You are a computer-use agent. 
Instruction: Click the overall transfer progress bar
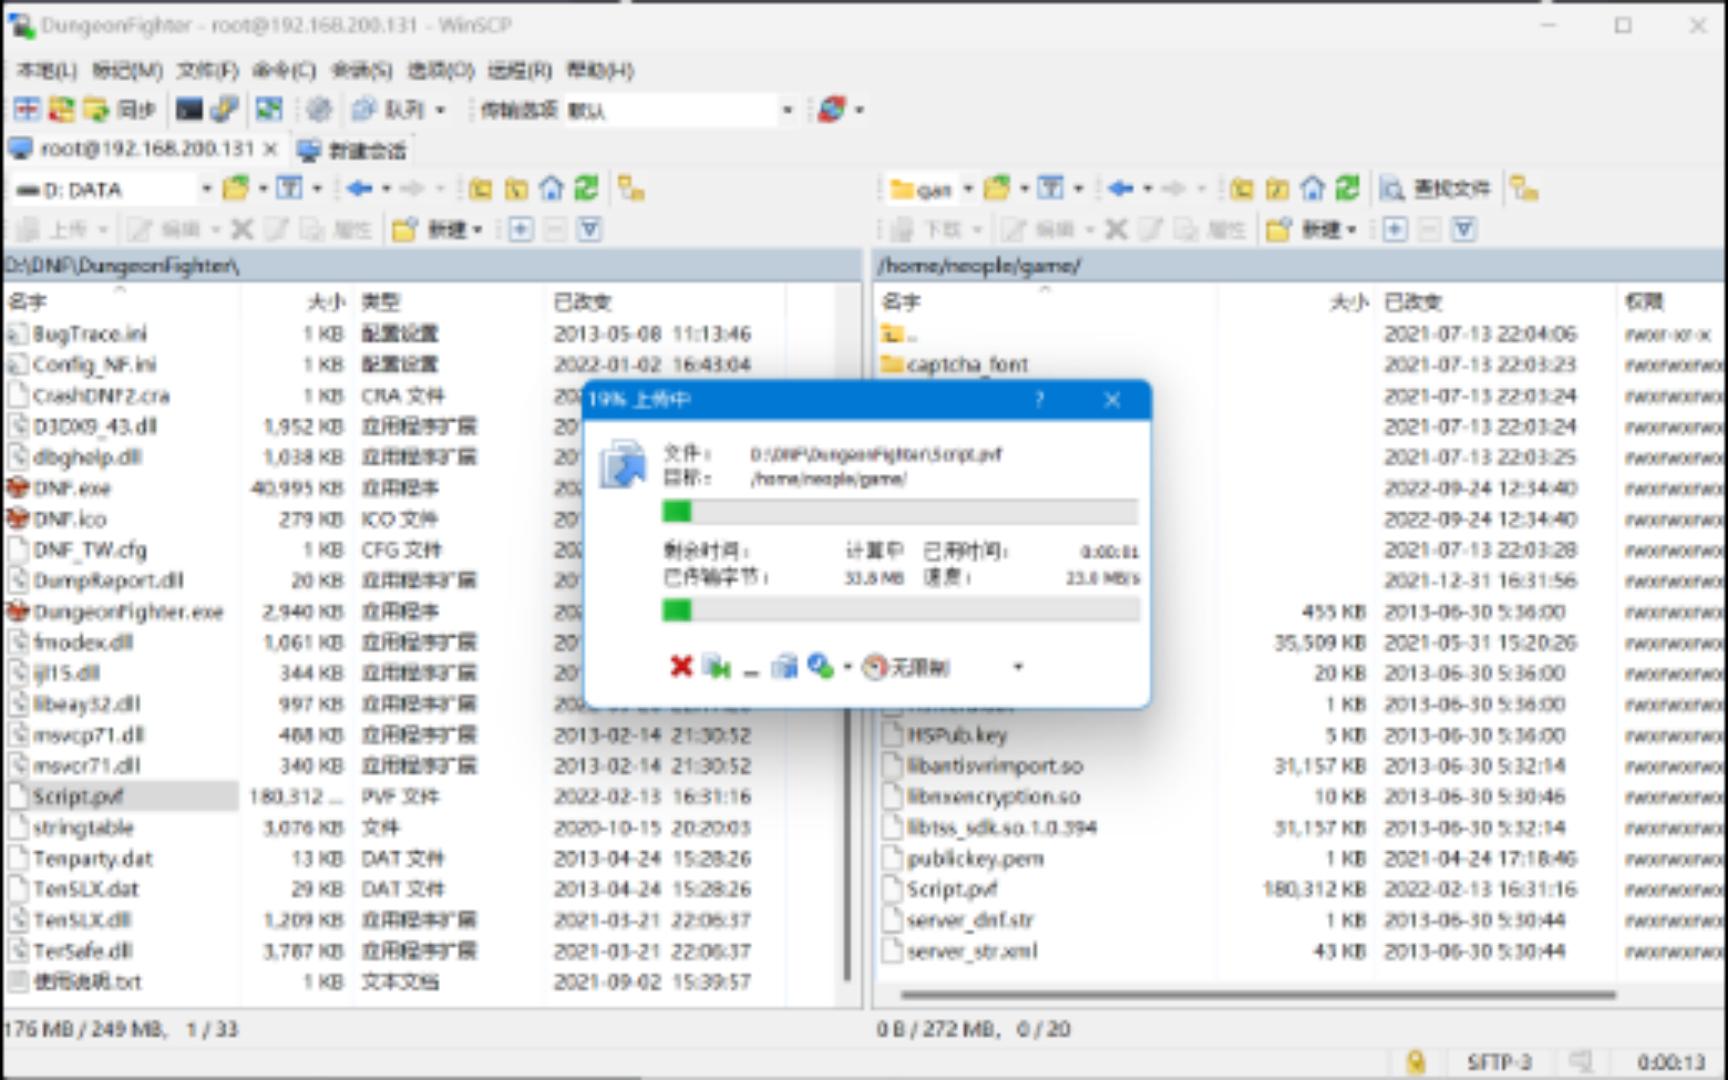click(x=900, y=610)
